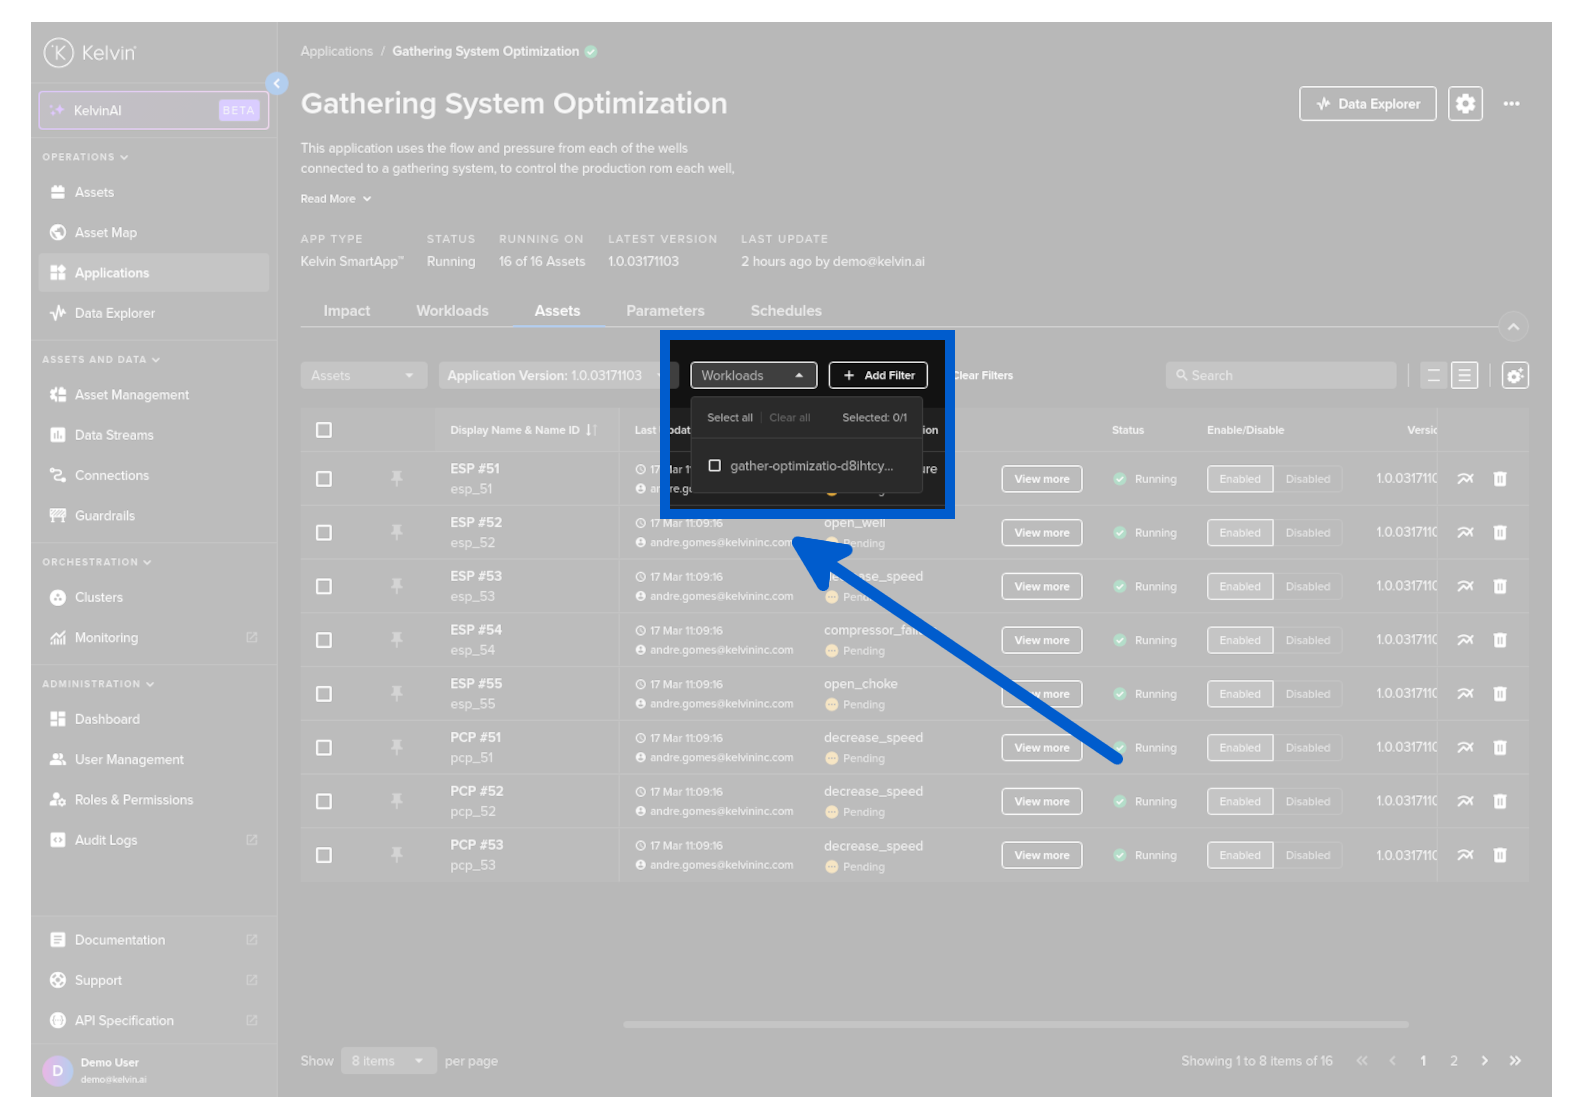The image size is (1584, 1120).
Task: Open the Schedules tab
Action: (x=786, y=311)
